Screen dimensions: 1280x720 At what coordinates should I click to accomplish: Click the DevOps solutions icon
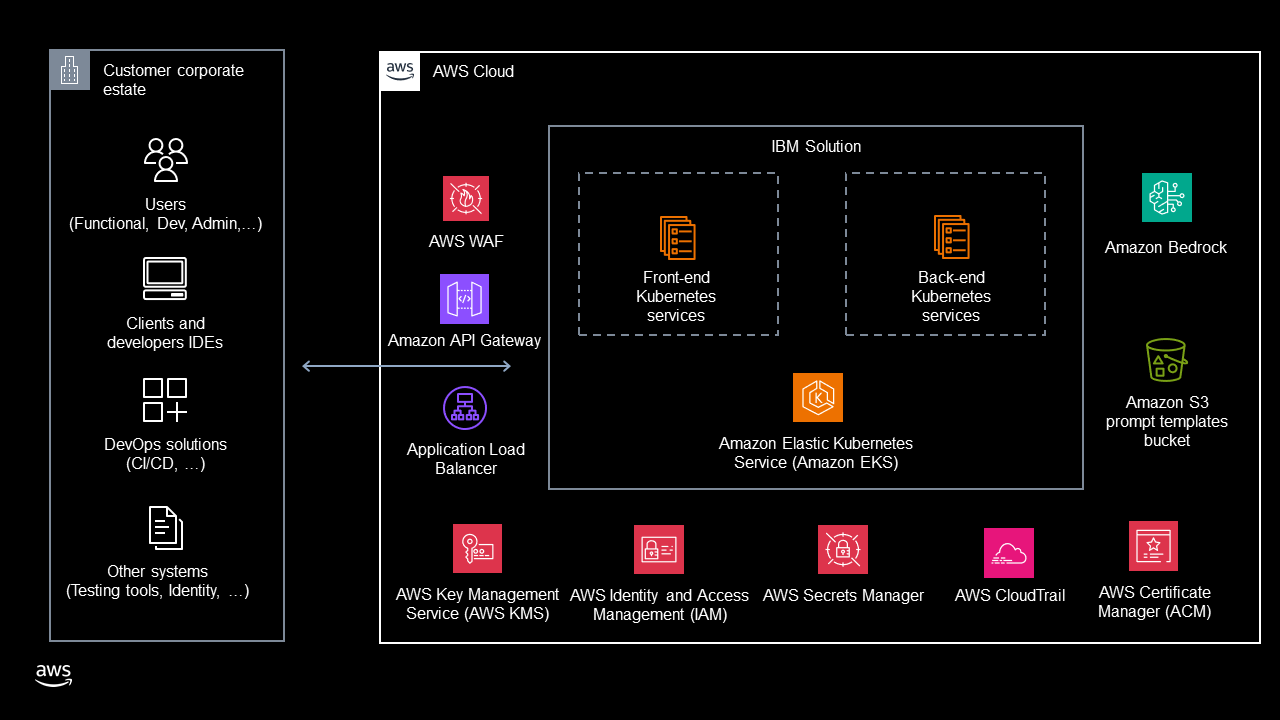coord(165,398)
